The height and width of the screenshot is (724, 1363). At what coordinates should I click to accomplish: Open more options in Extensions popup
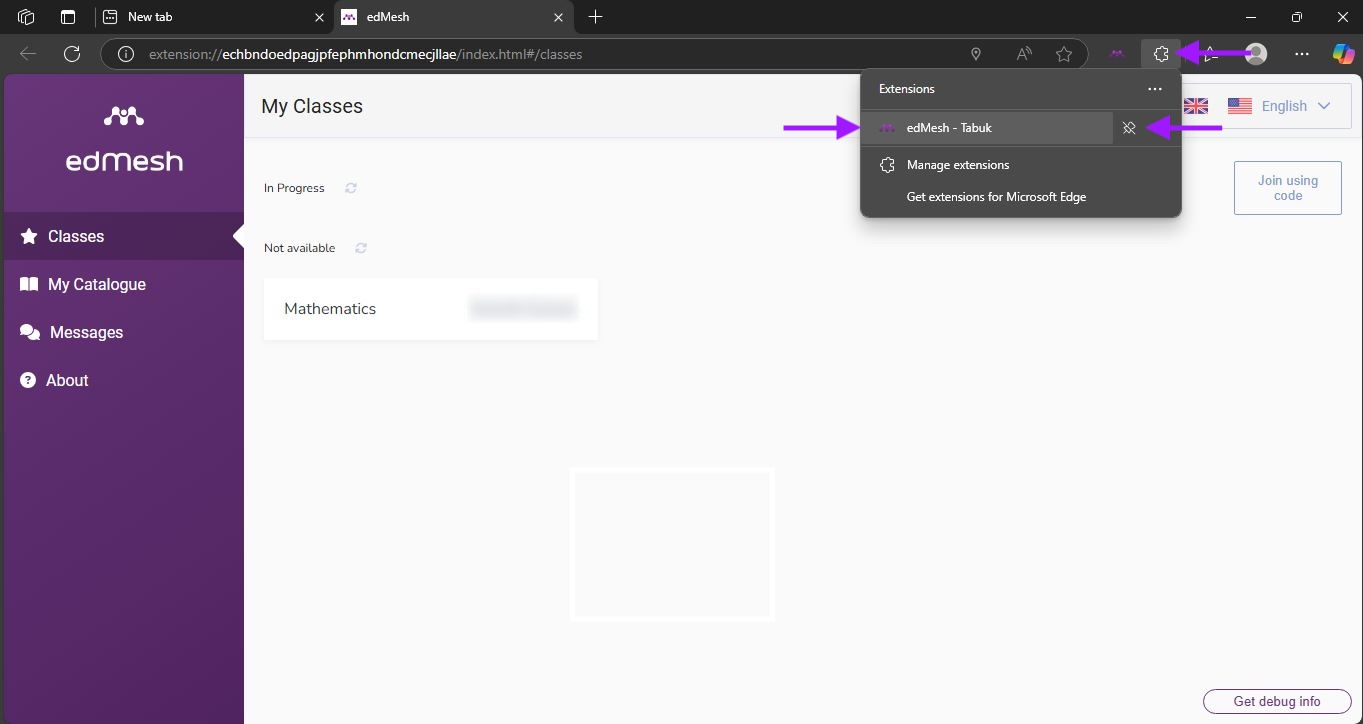pyautogui.click(x=1155, y=89)
